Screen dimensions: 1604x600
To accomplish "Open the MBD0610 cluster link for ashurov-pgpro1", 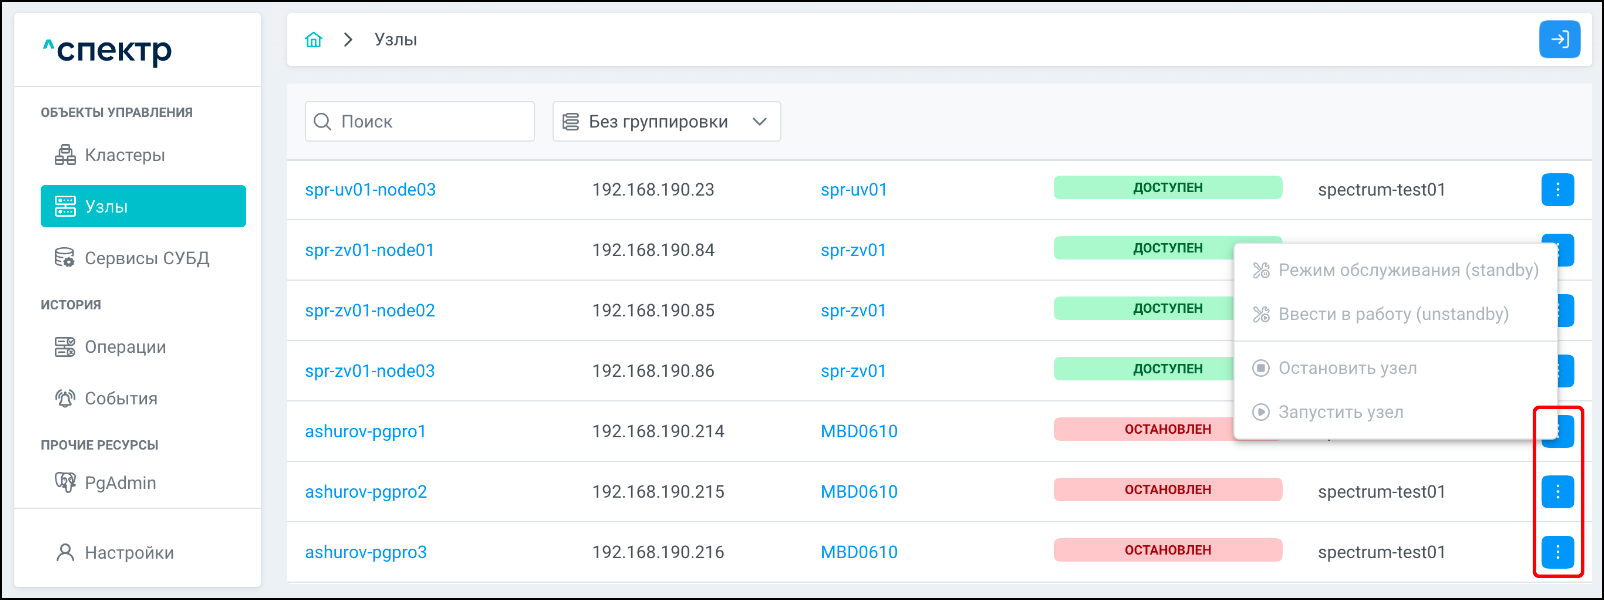I will tap(859, 431).
